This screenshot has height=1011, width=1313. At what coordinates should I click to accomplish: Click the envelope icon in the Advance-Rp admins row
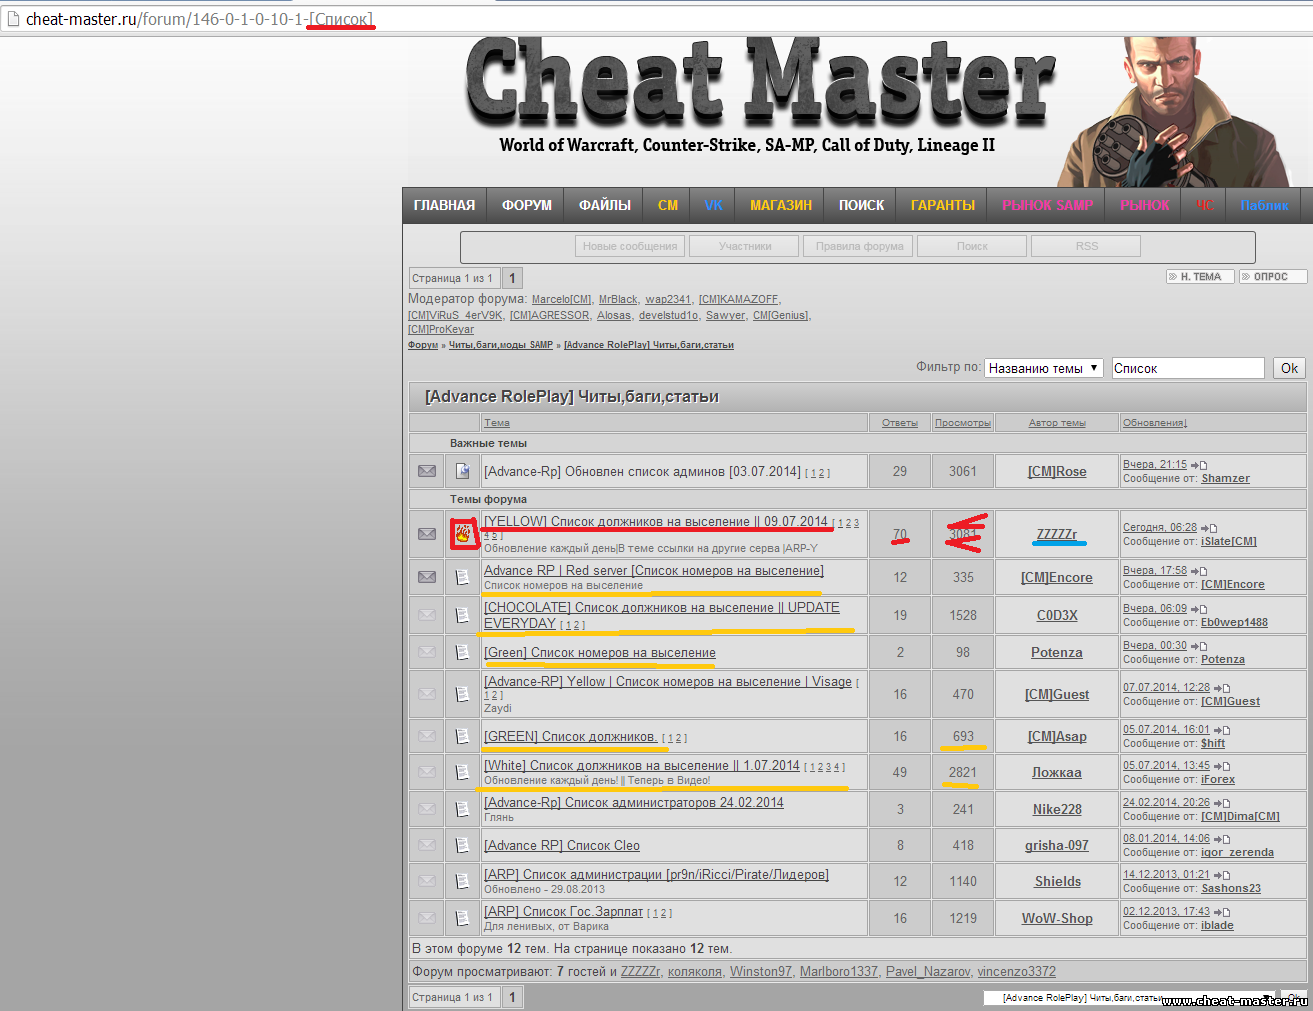[427, 471]
